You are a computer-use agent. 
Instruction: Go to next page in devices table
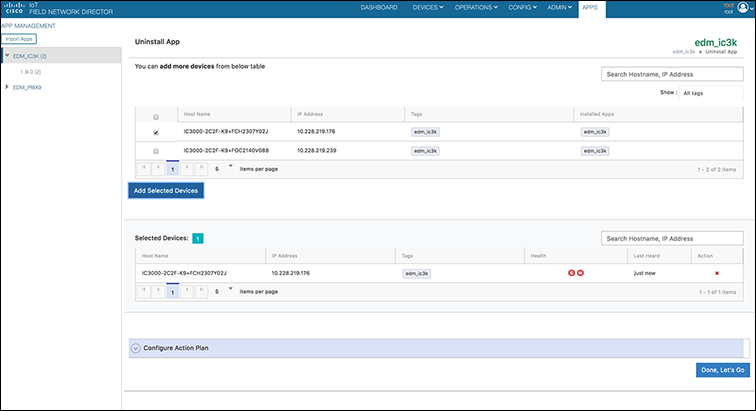187,168
